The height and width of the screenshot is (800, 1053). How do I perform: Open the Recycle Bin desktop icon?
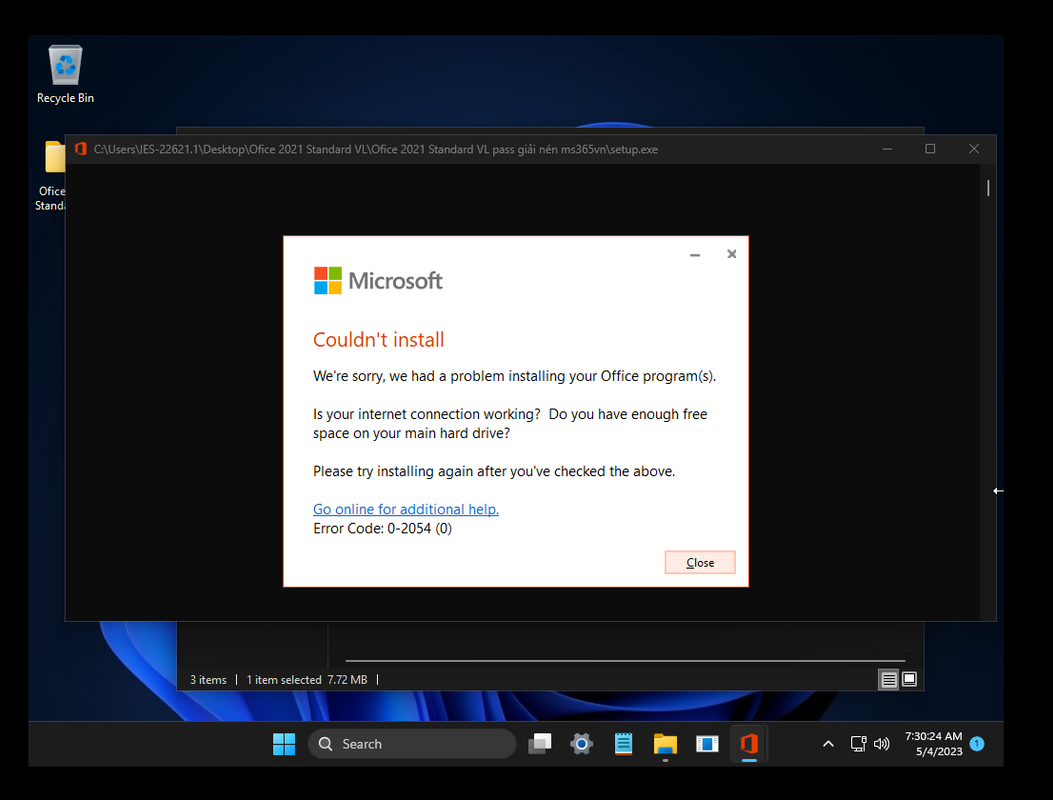point(65,75)
